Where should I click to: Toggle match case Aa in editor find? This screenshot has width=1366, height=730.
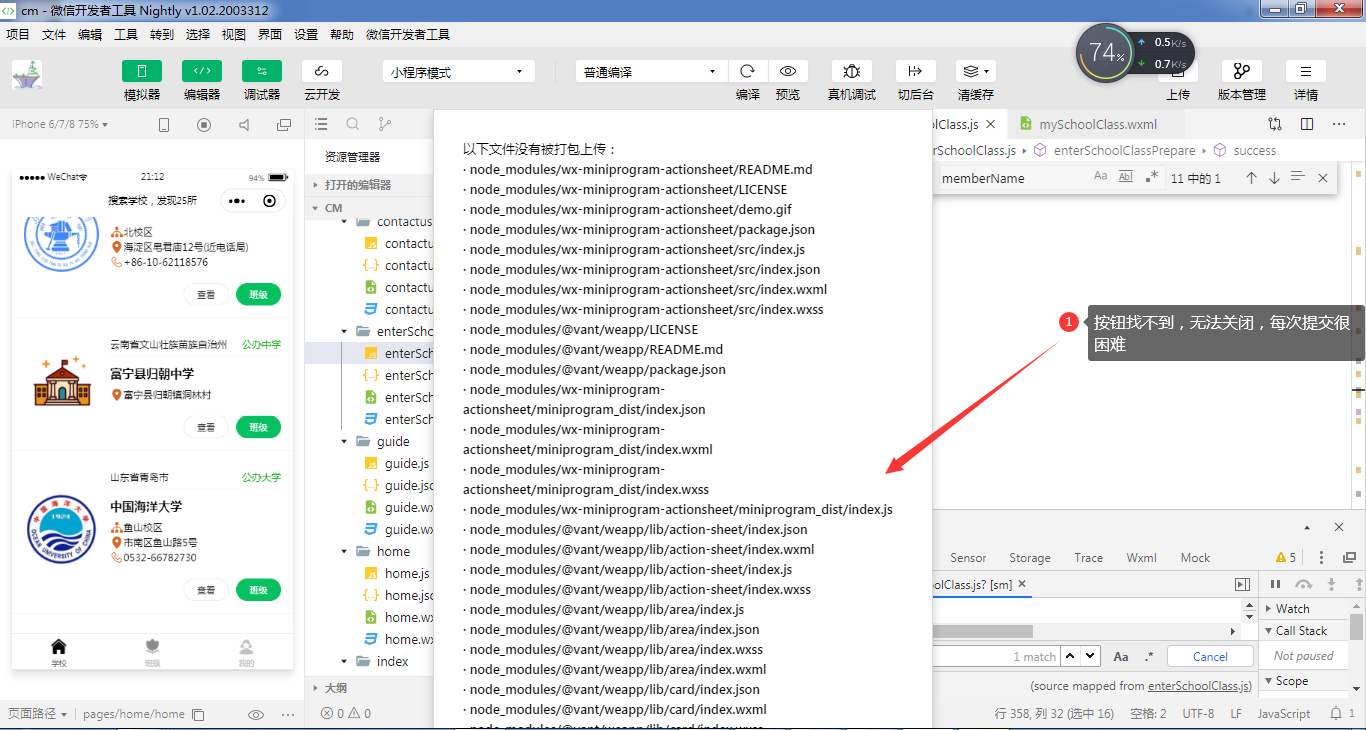tap(1101, 177)
